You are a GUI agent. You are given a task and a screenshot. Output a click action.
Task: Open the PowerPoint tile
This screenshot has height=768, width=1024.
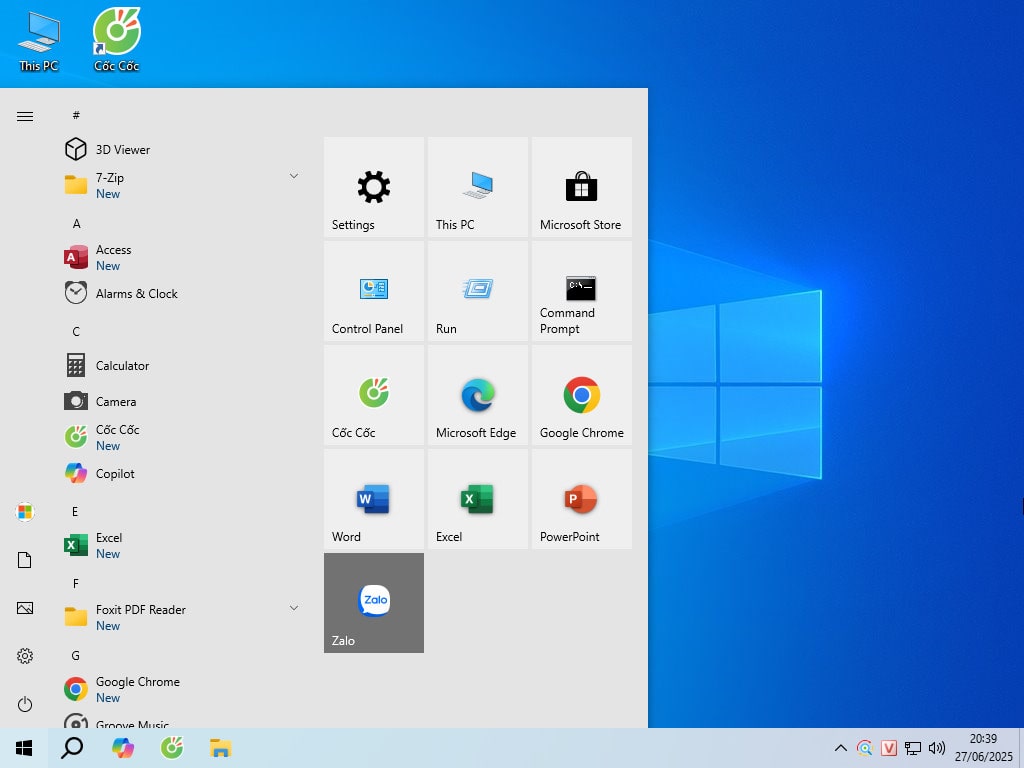[x=581, y=499]
